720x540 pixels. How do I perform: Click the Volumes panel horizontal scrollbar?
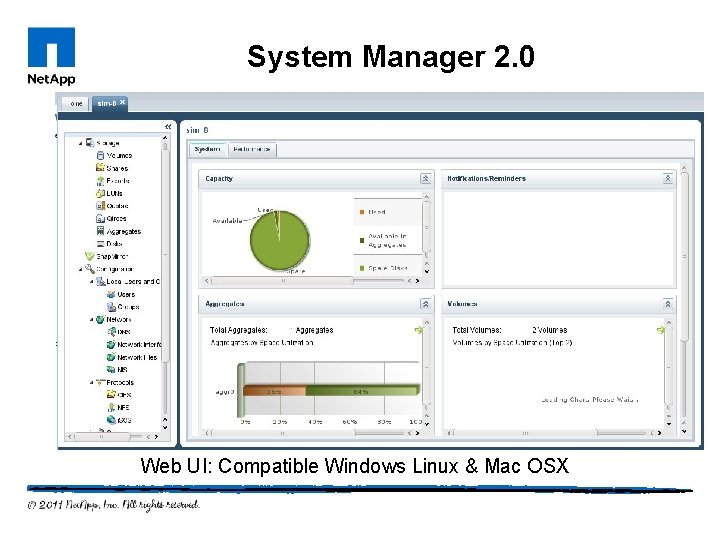tap(554, 433)
